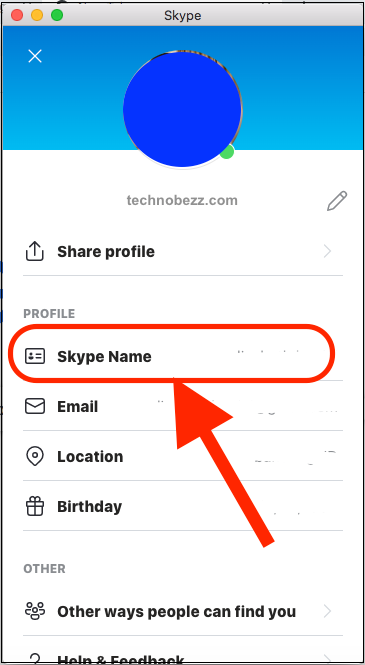
Task: Click the green online status dot
Action: [227, 152]
